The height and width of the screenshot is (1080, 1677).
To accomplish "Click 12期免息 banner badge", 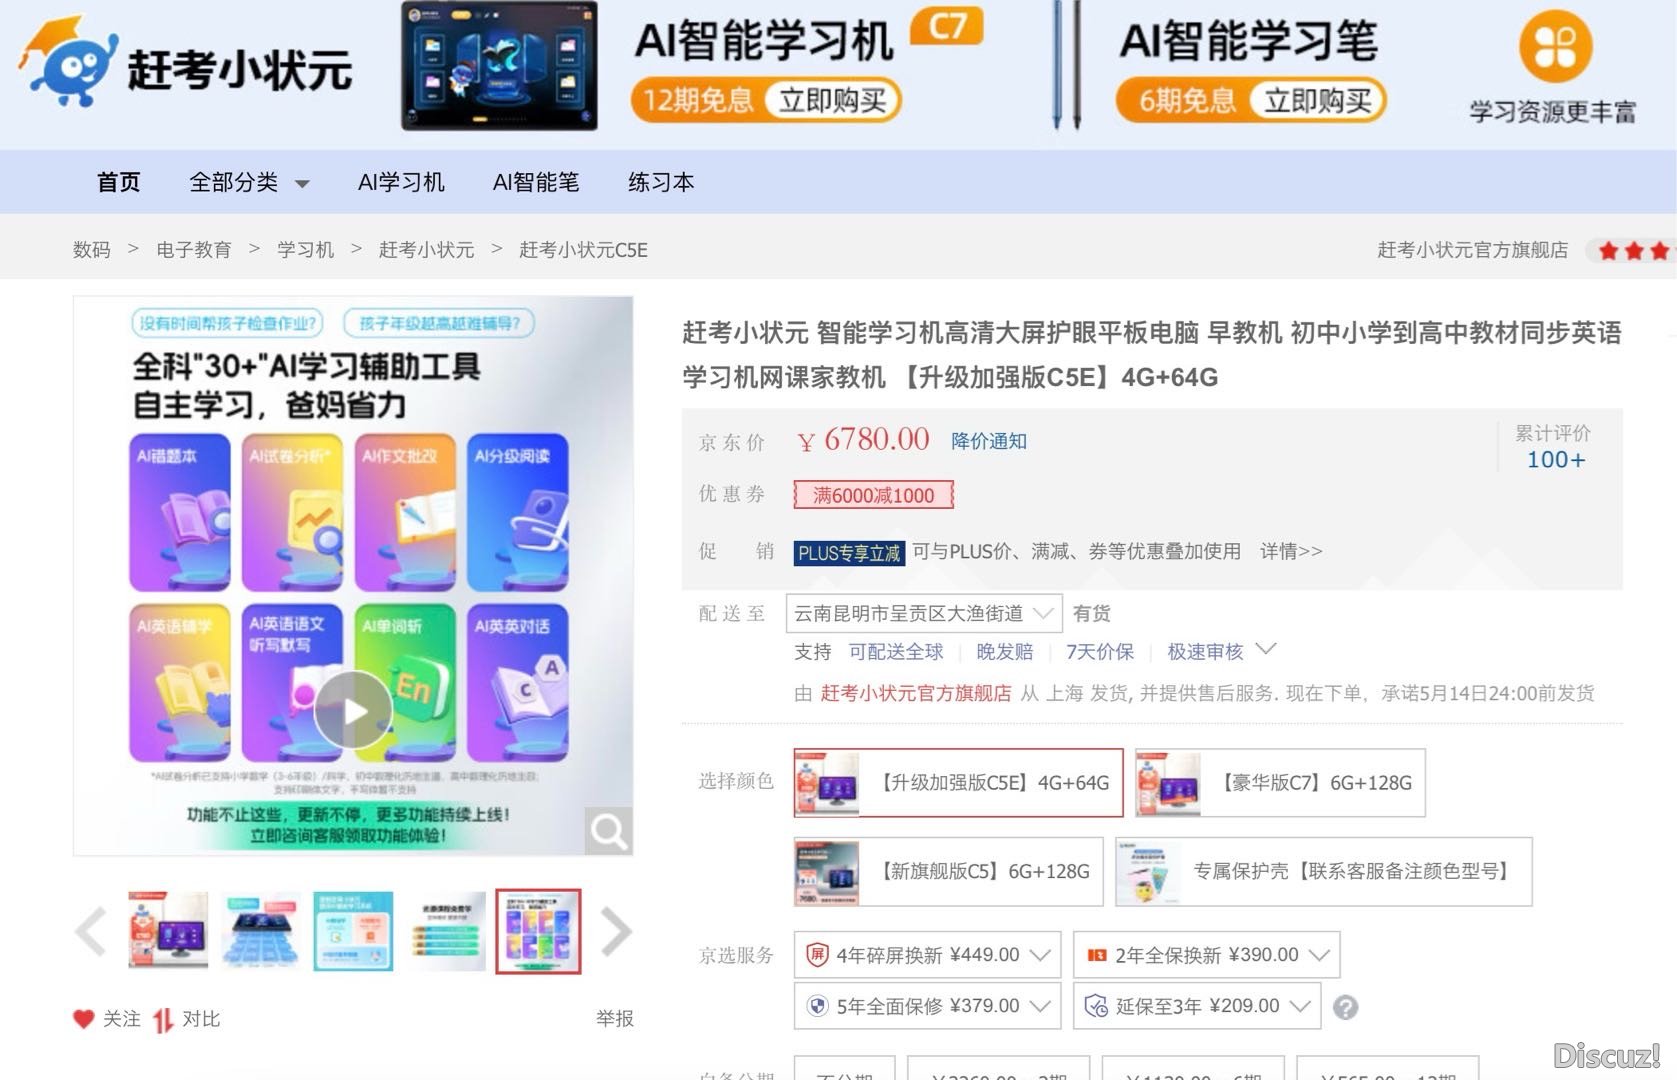I will coord(697,100).
